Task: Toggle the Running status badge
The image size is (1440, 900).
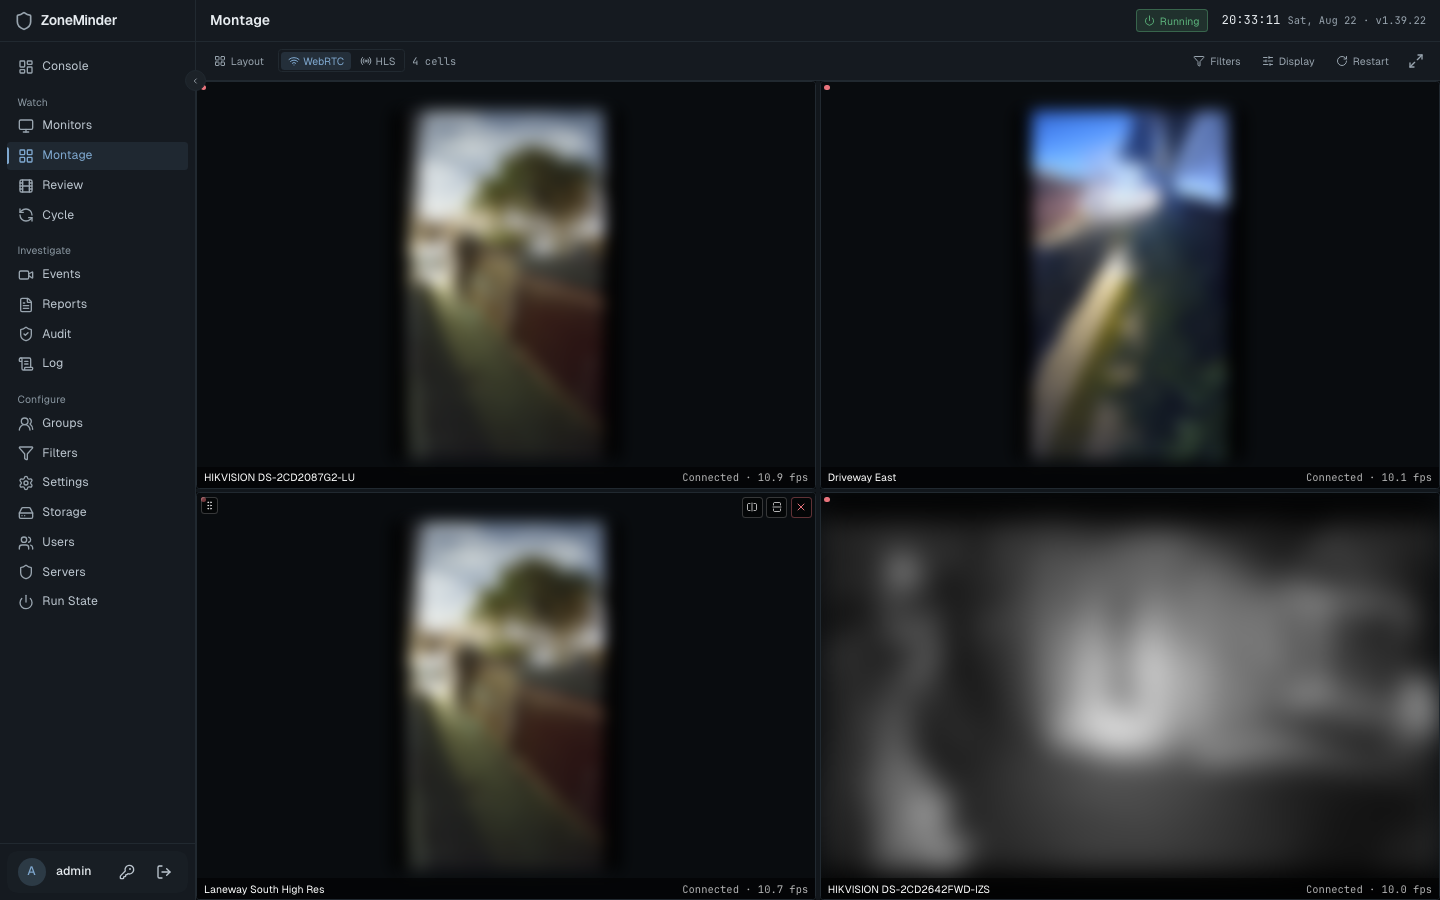Action: coord(1172,21)
